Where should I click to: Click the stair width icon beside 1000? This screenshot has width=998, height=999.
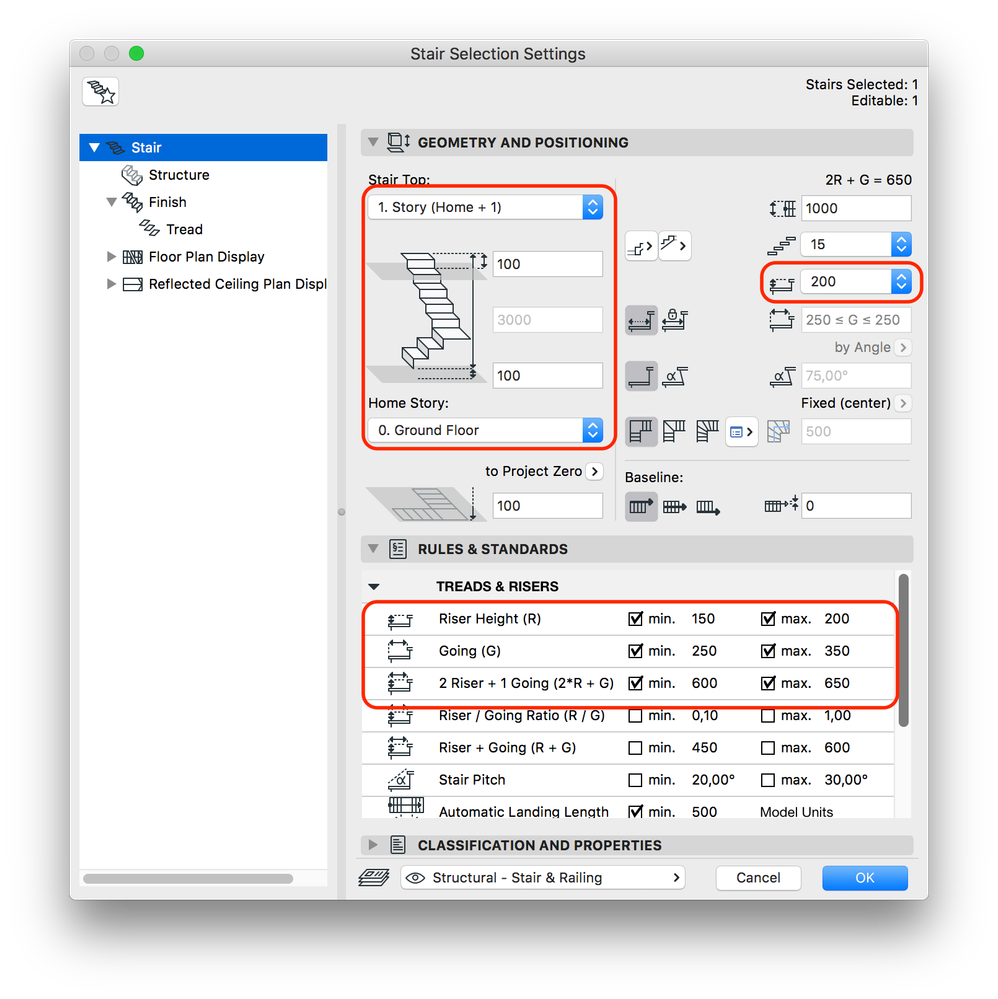click(783, 208)
